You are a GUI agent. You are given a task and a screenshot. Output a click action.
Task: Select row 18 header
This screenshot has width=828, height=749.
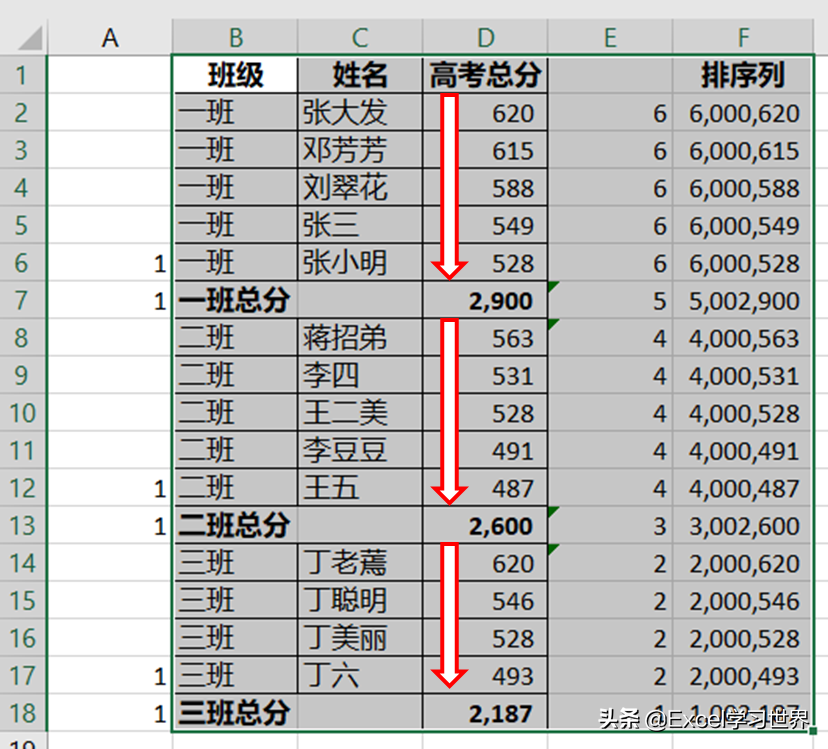click(x=23, y=713)
